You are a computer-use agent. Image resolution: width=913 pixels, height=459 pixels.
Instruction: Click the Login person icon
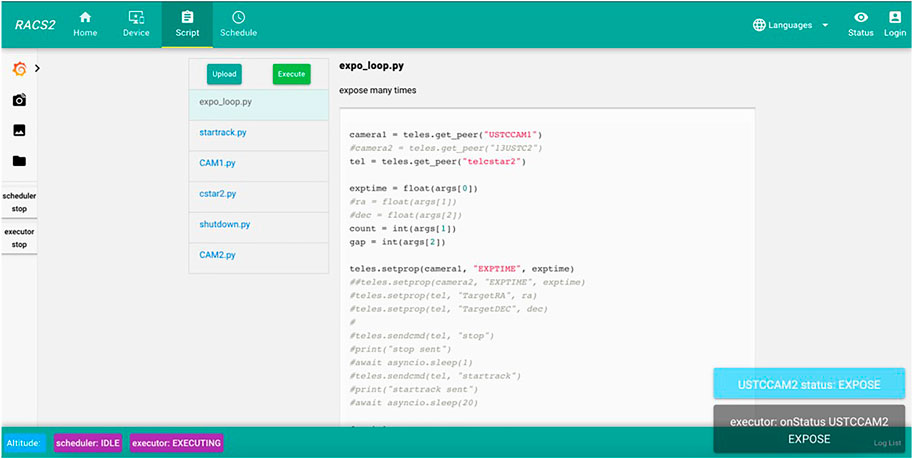[894, 18]
